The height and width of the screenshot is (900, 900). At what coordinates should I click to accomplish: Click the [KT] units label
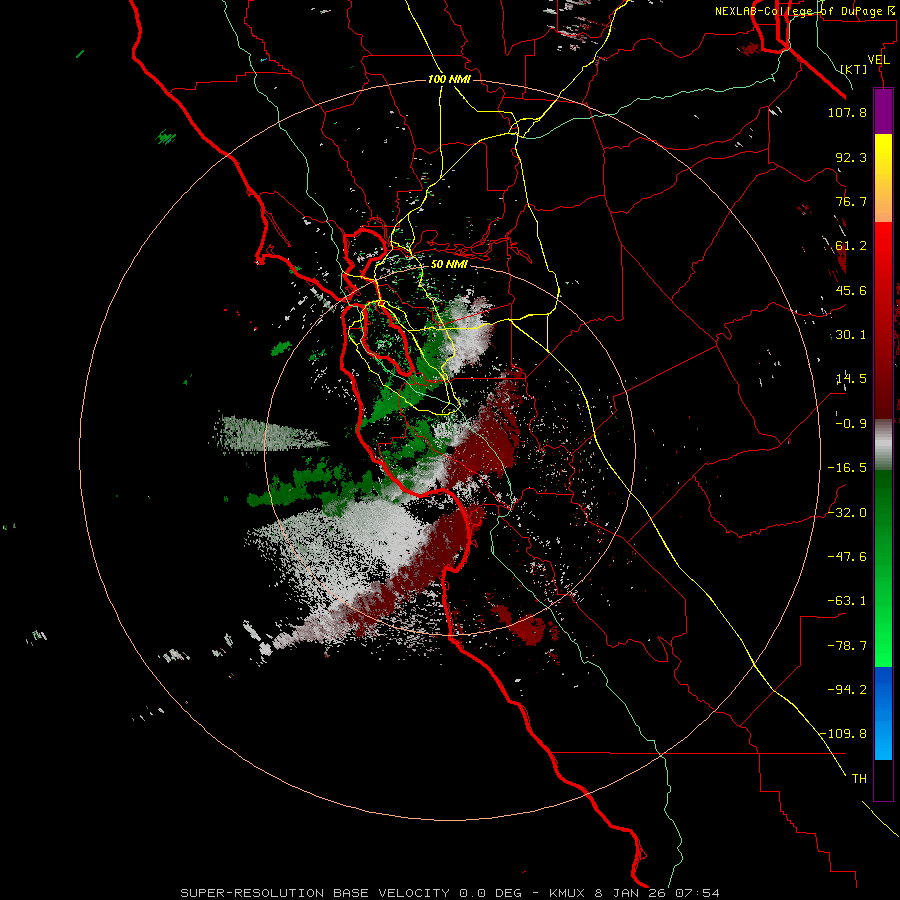854,69
